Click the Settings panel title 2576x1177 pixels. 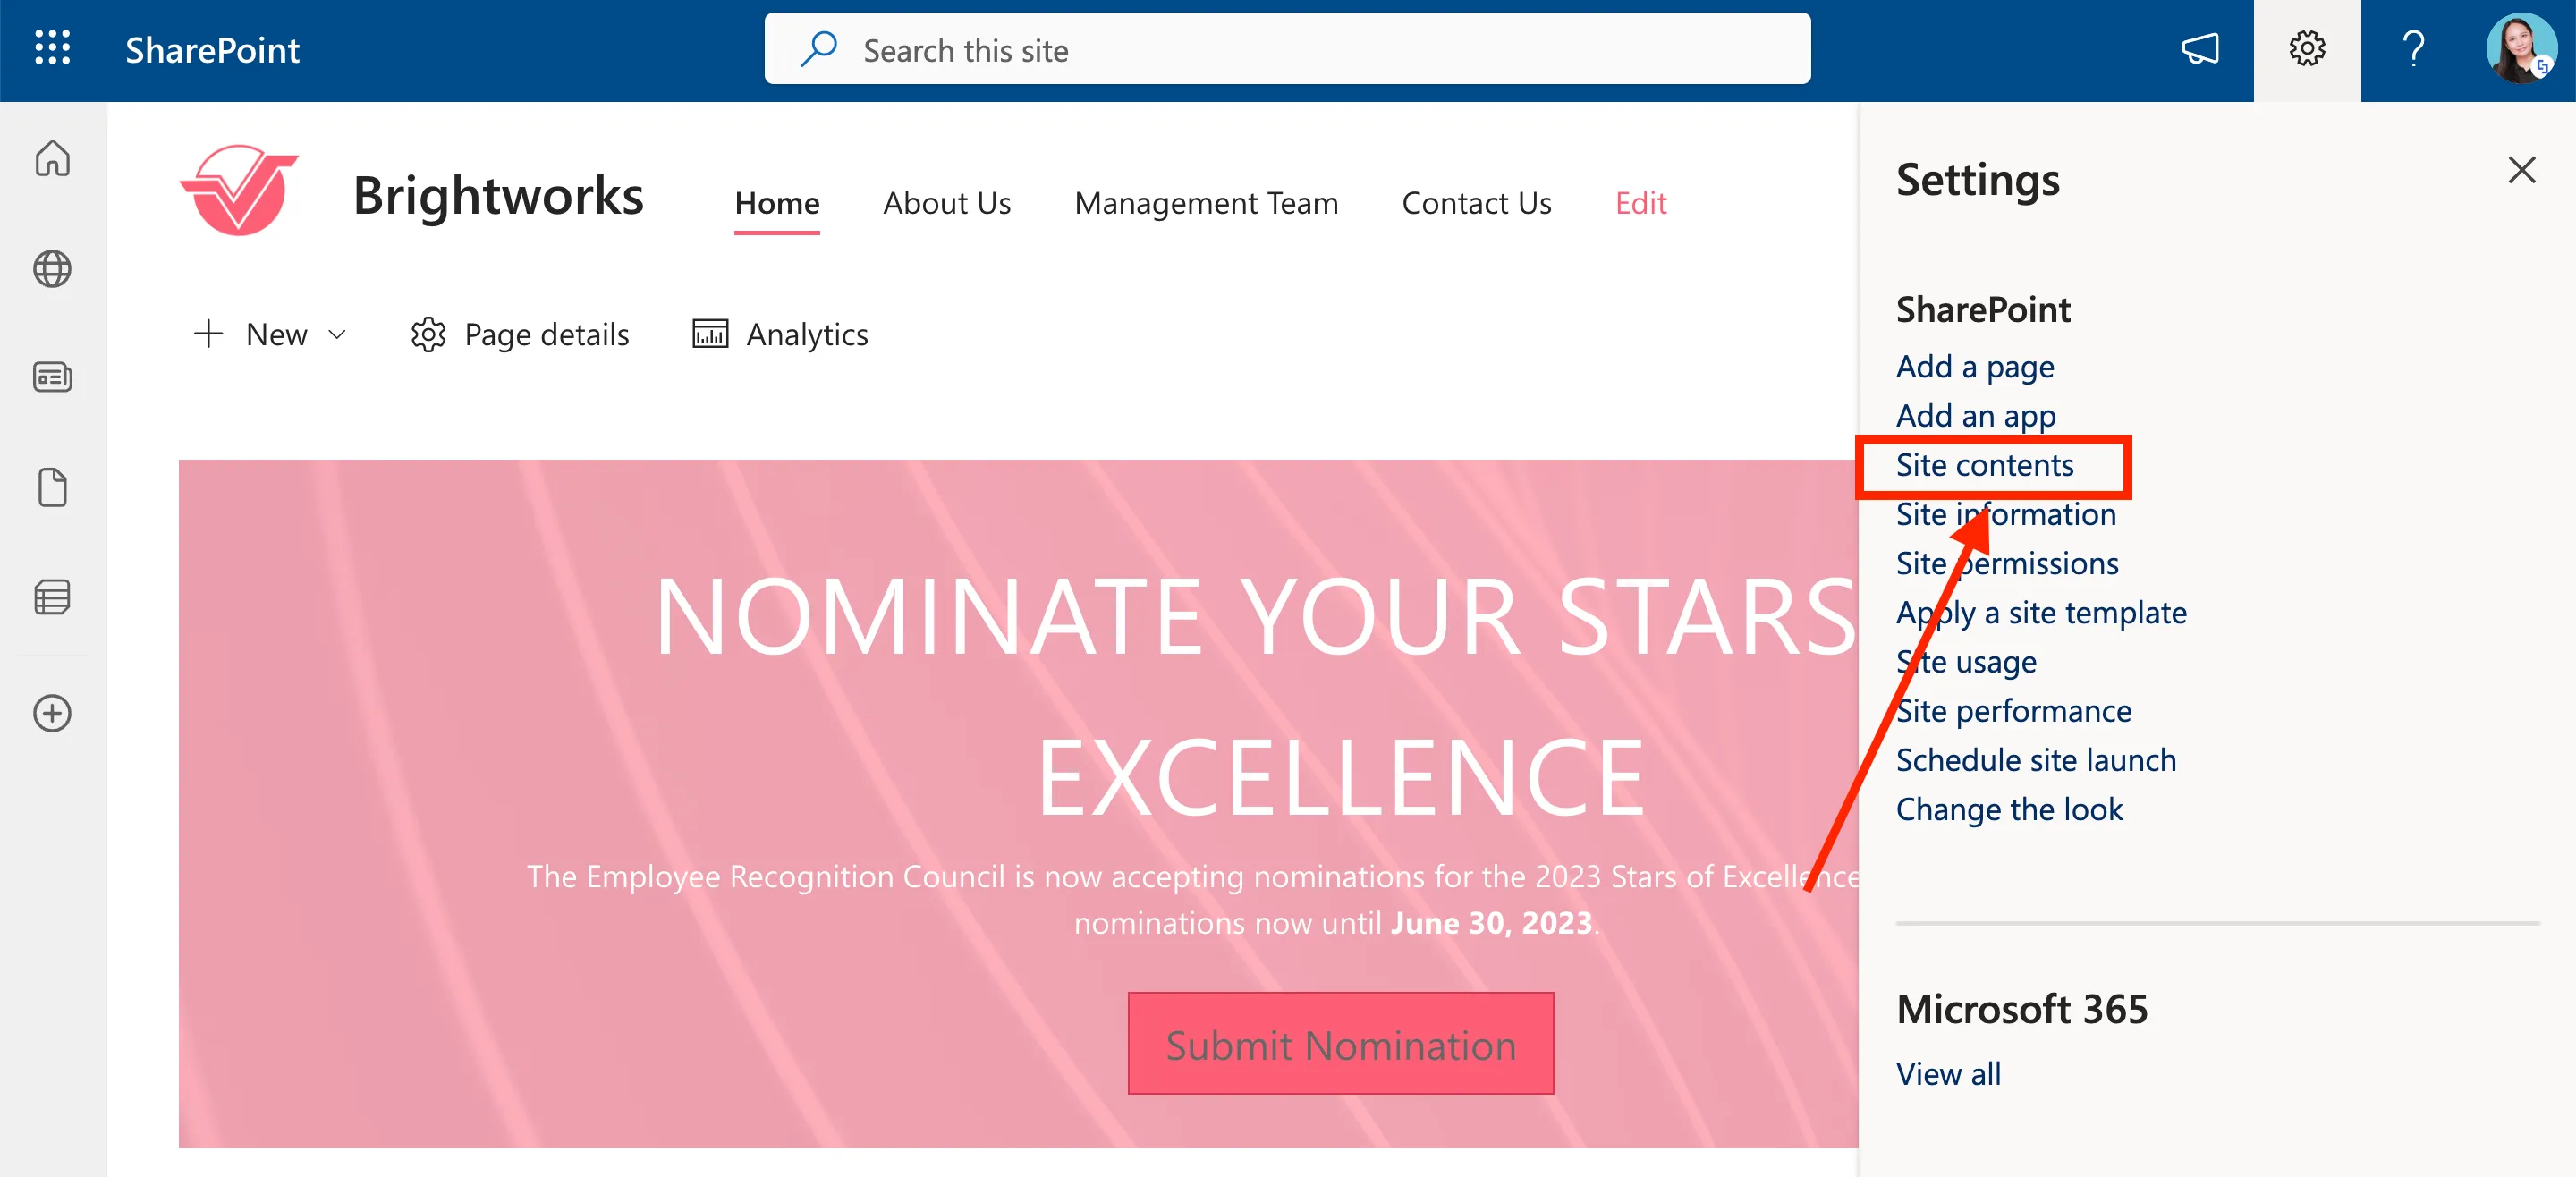(1977, 180)
